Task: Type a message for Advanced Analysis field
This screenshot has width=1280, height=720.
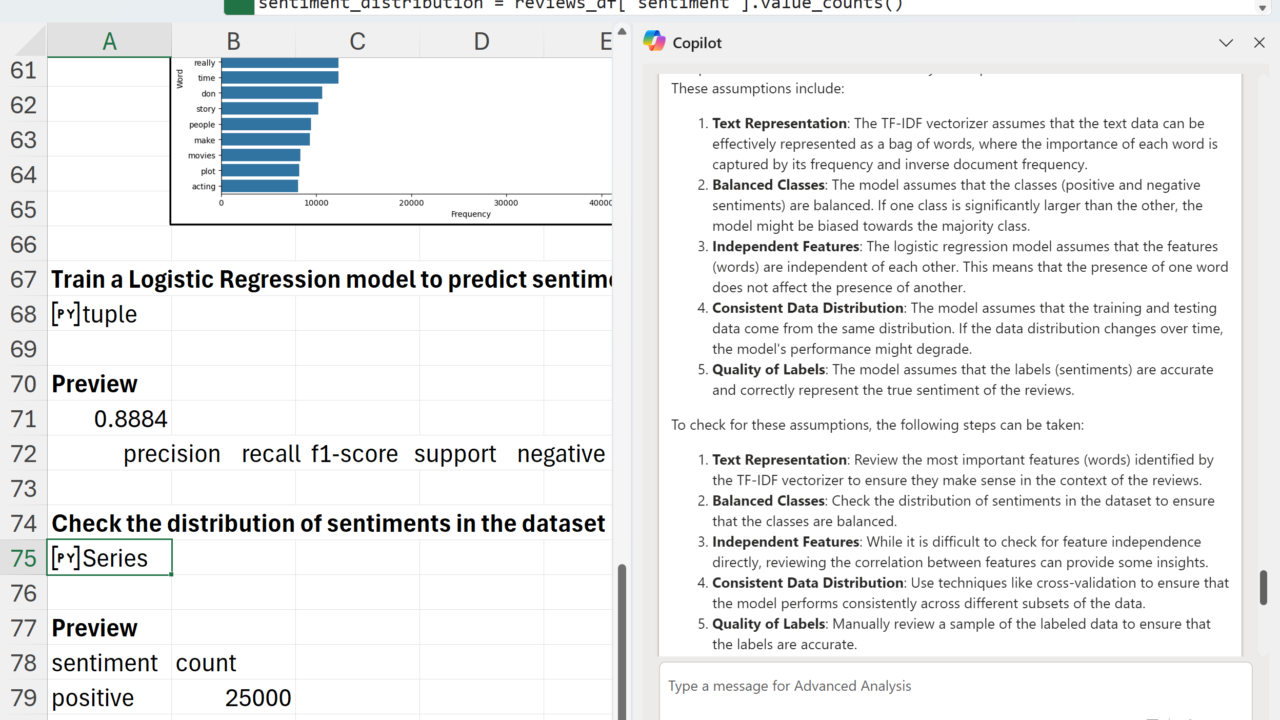Action: [955, 686]
